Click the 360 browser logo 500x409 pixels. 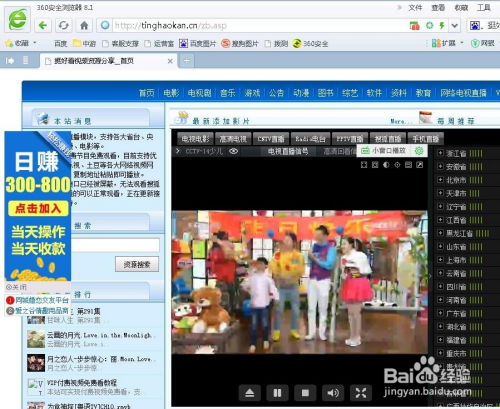click(x=17, y=19)
